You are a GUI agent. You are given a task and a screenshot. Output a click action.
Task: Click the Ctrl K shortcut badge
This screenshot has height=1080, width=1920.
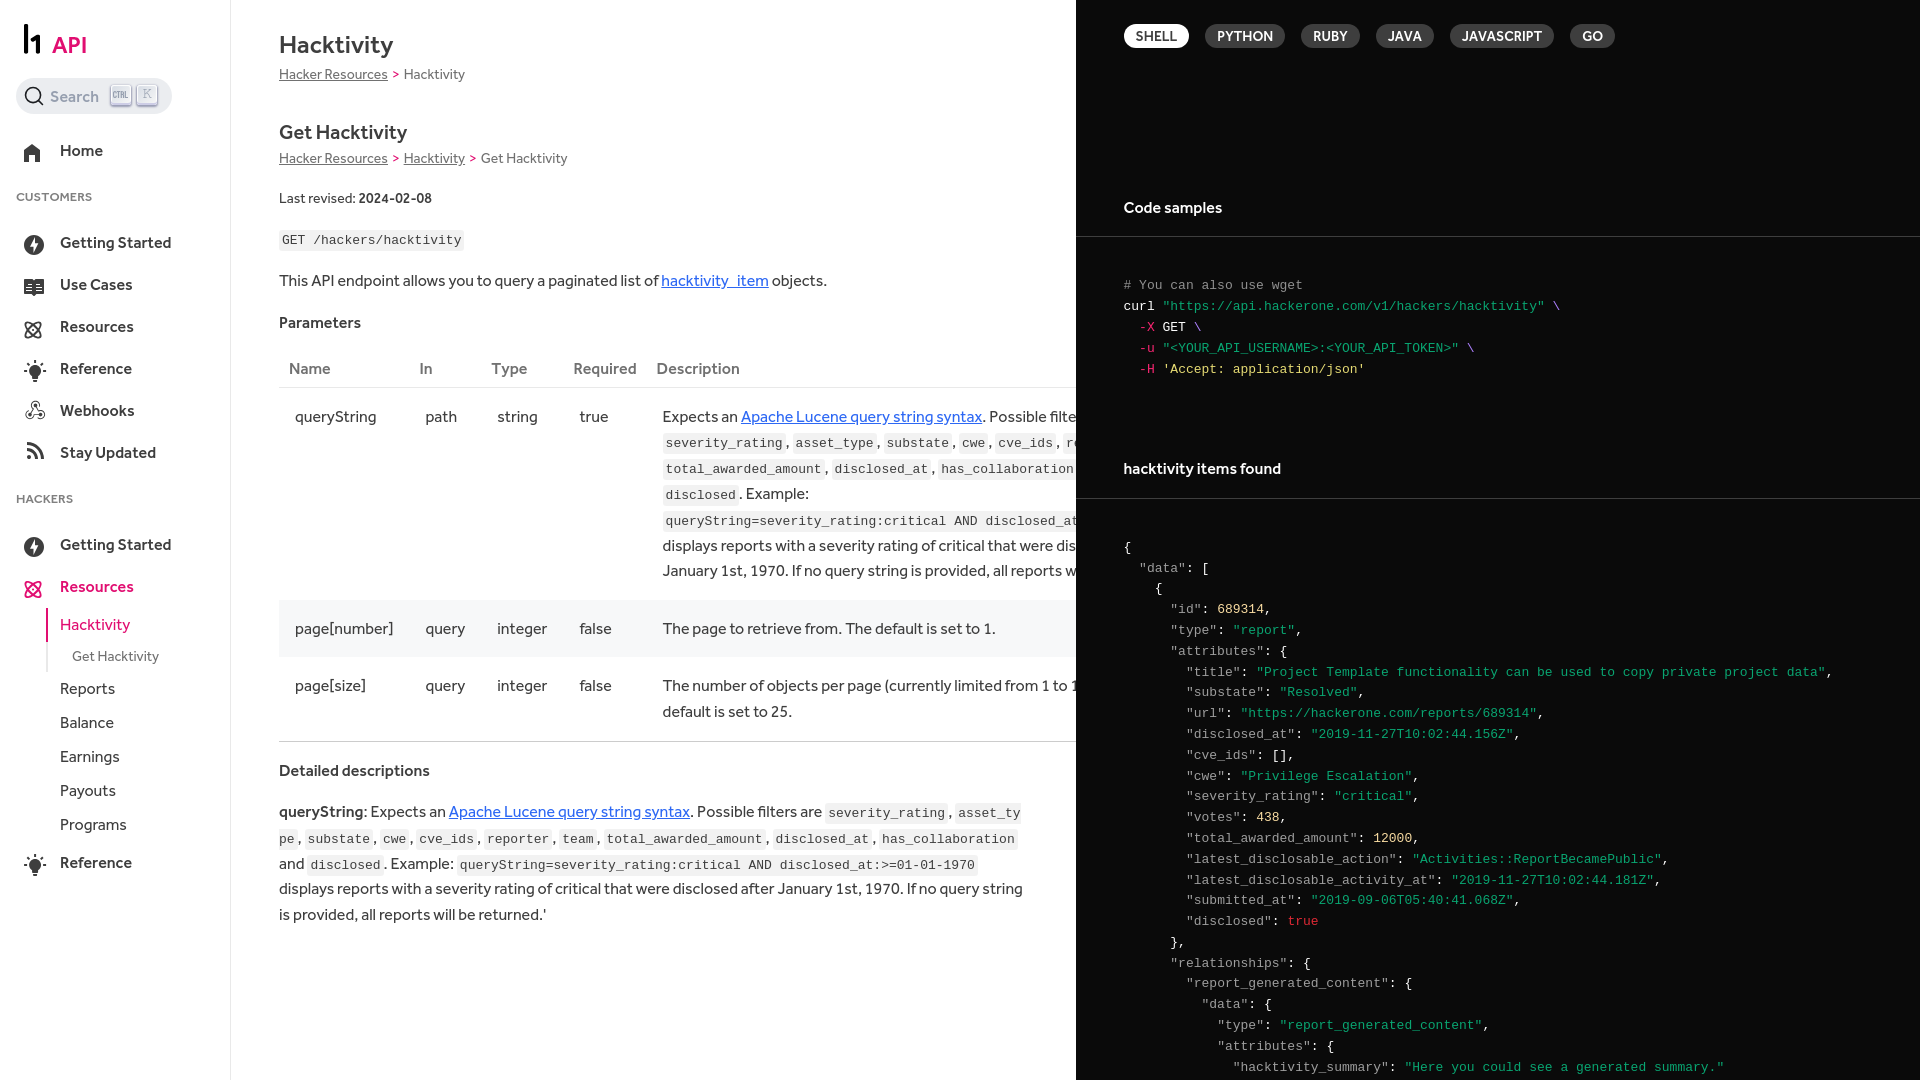134,95
